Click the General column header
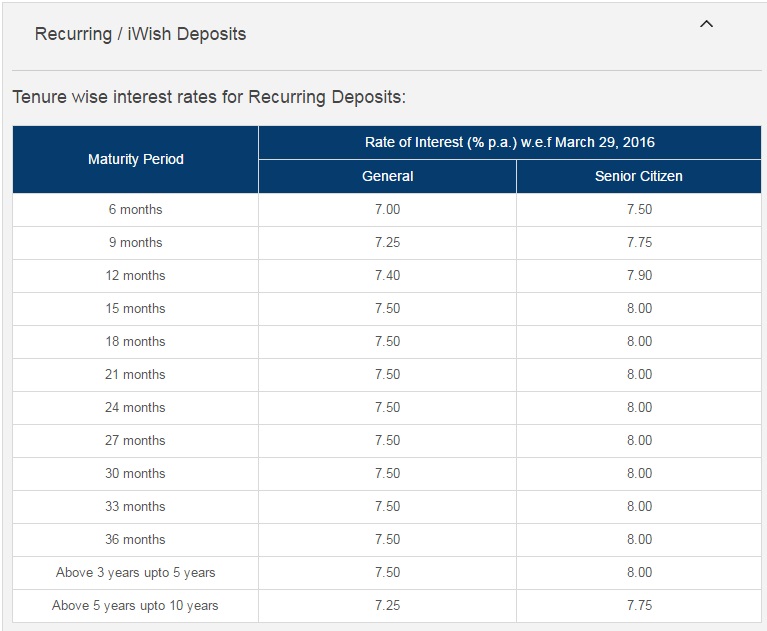The height and width of the screenshot is (631, 767). tap(387, 176)
